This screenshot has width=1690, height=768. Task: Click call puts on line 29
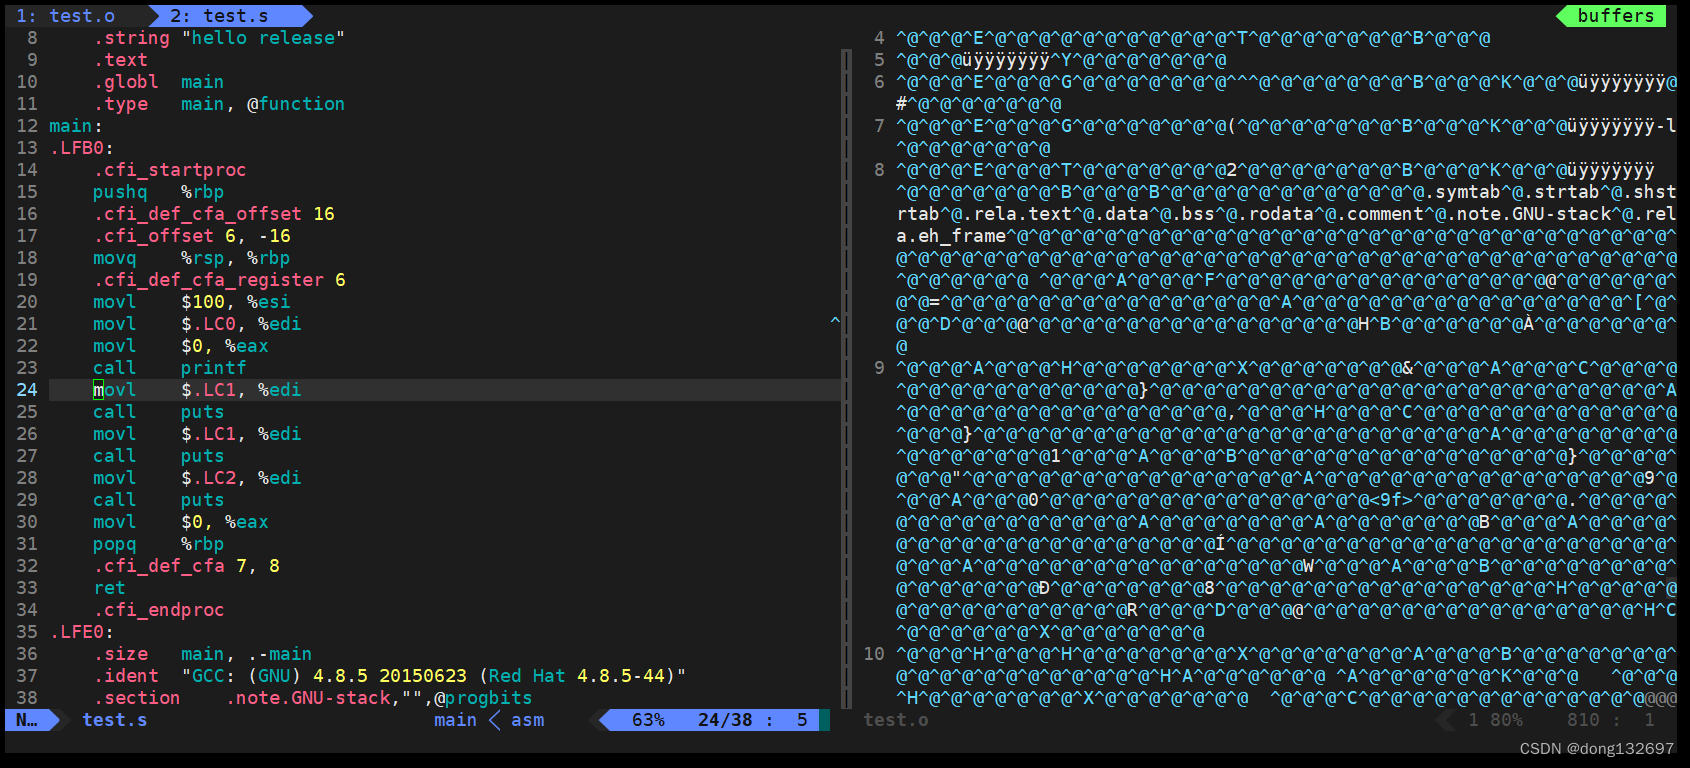click(x=159, y=500)
